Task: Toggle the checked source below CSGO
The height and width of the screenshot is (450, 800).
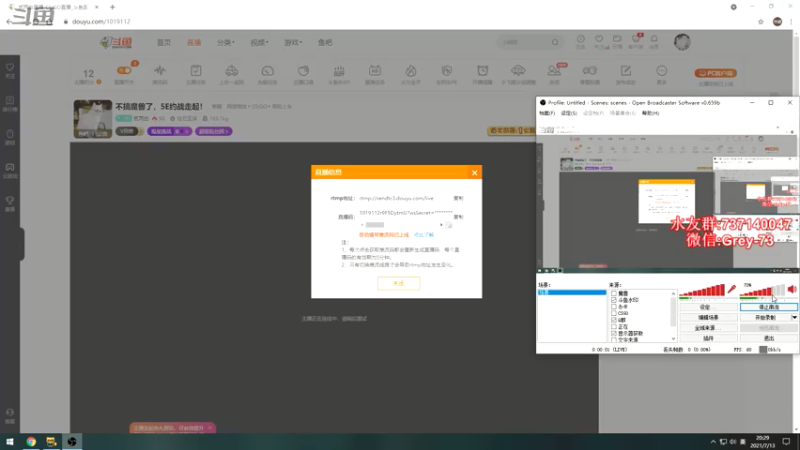Action: click(614, 320)
